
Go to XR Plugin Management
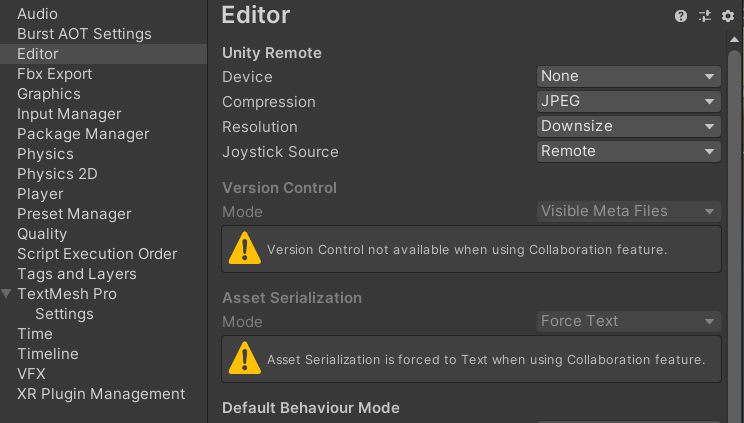[101, 394]
